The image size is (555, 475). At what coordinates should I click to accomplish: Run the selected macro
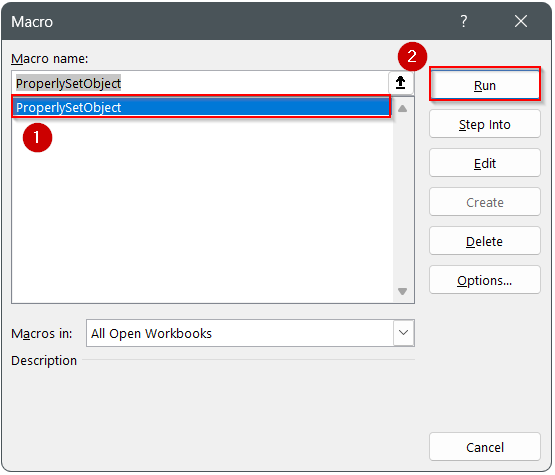[x=485, y=84]
